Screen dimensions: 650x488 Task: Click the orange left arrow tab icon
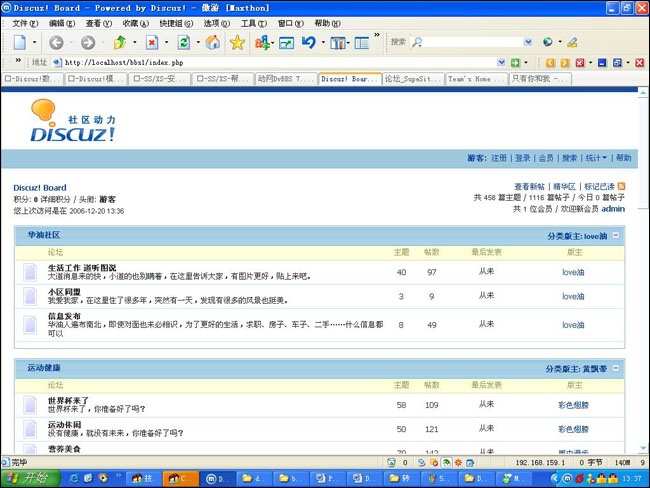550,63
